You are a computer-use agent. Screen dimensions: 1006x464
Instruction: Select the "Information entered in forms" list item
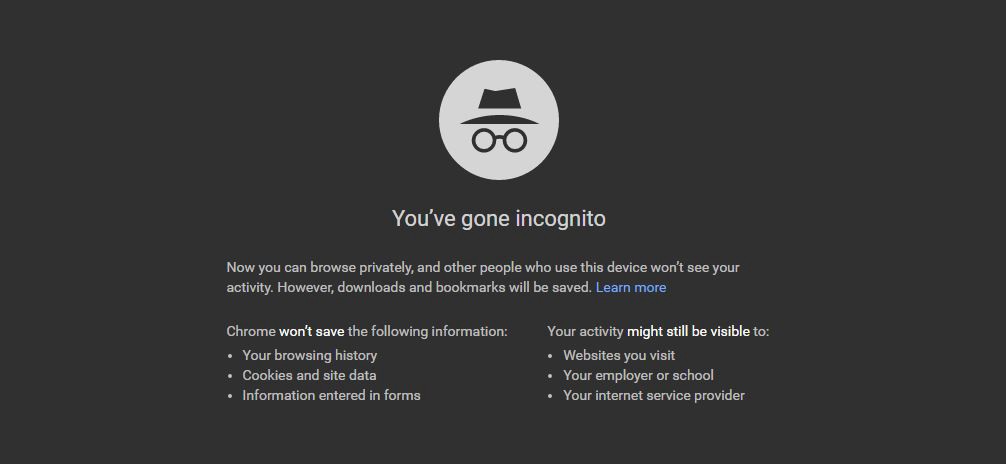(x=331, y=395)
